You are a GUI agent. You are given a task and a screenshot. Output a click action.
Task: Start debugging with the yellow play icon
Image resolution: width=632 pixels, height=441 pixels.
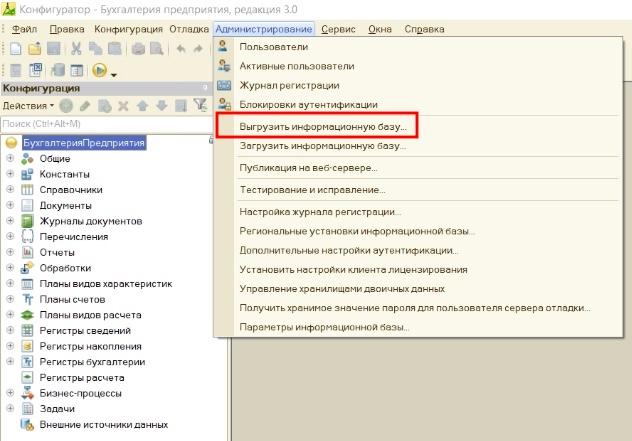click(x=99, y=70)
